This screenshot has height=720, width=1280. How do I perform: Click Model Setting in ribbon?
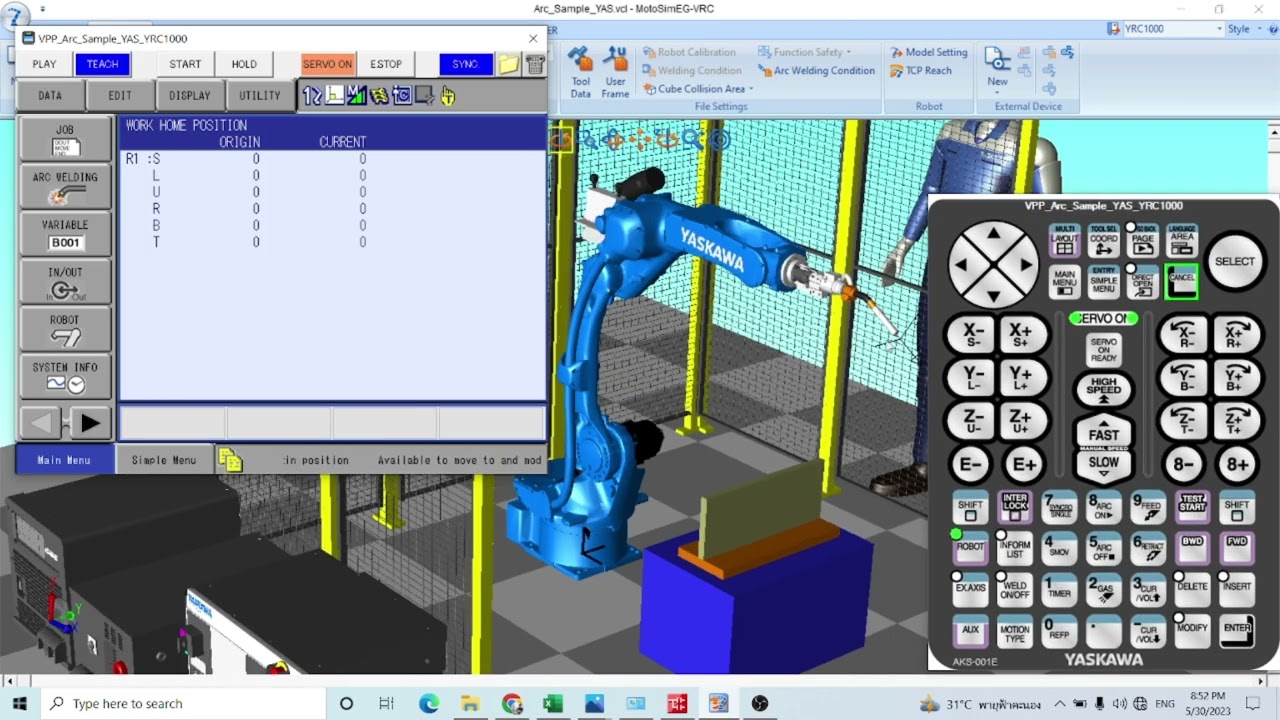point(928,52)
